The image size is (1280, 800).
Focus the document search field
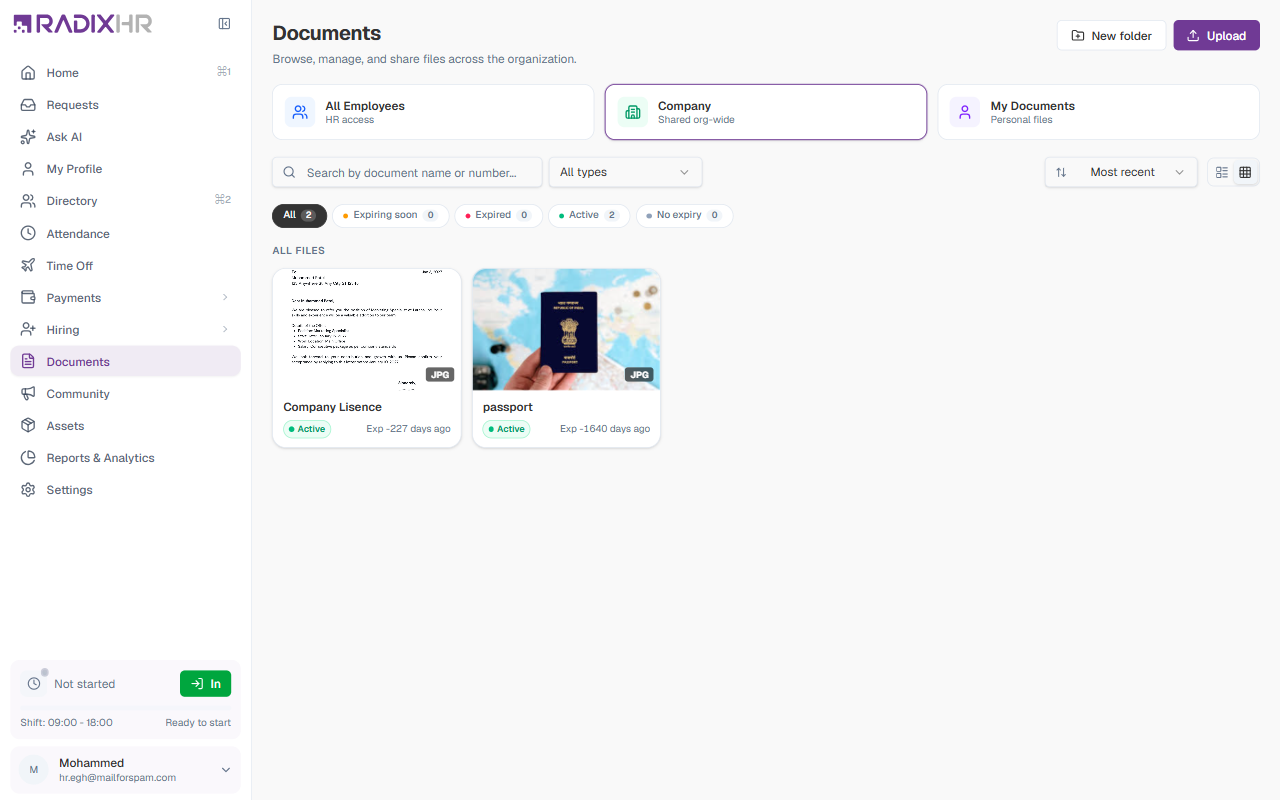click(407, 172)
